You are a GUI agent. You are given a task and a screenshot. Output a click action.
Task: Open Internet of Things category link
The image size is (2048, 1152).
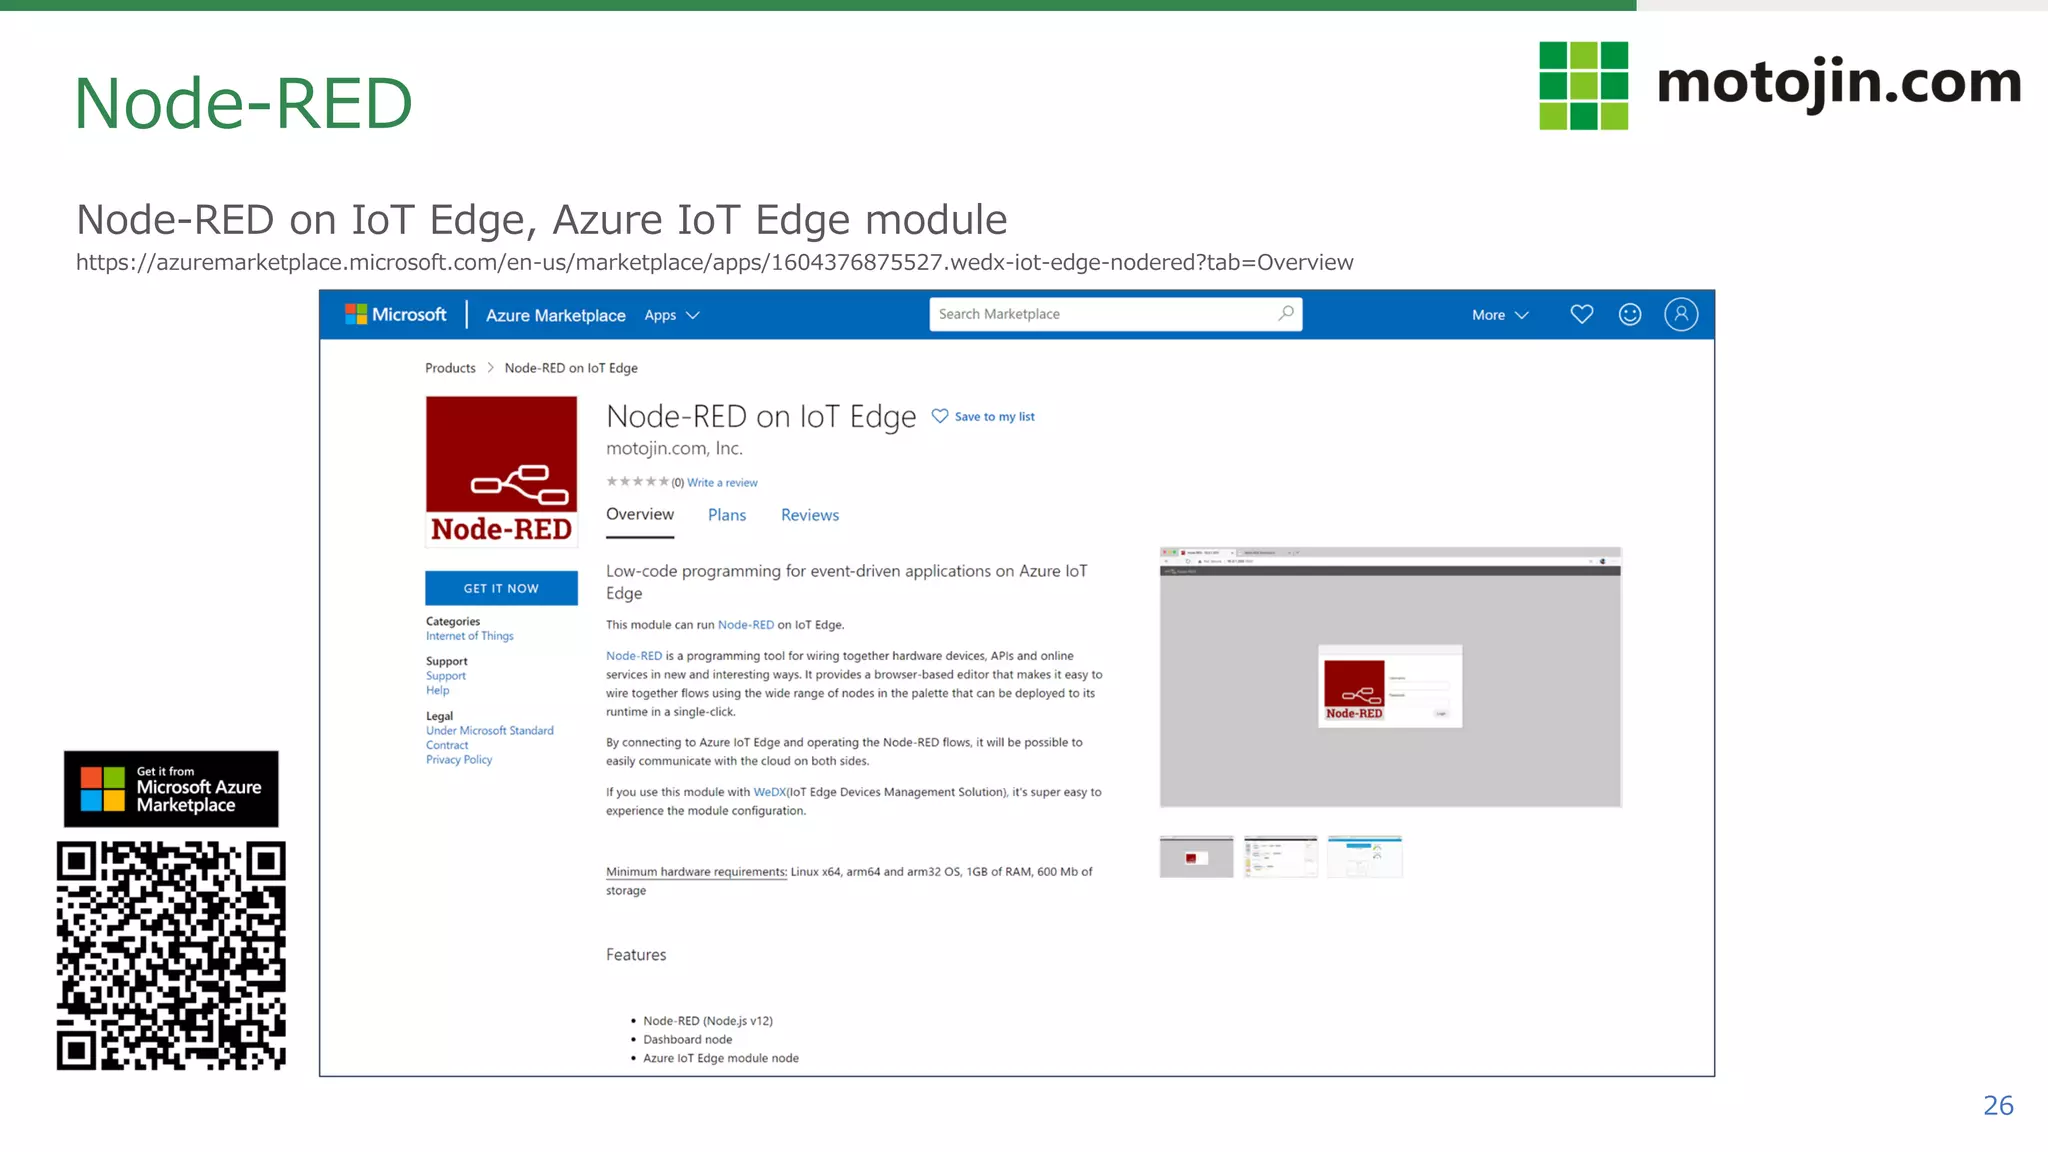(470, 636)
